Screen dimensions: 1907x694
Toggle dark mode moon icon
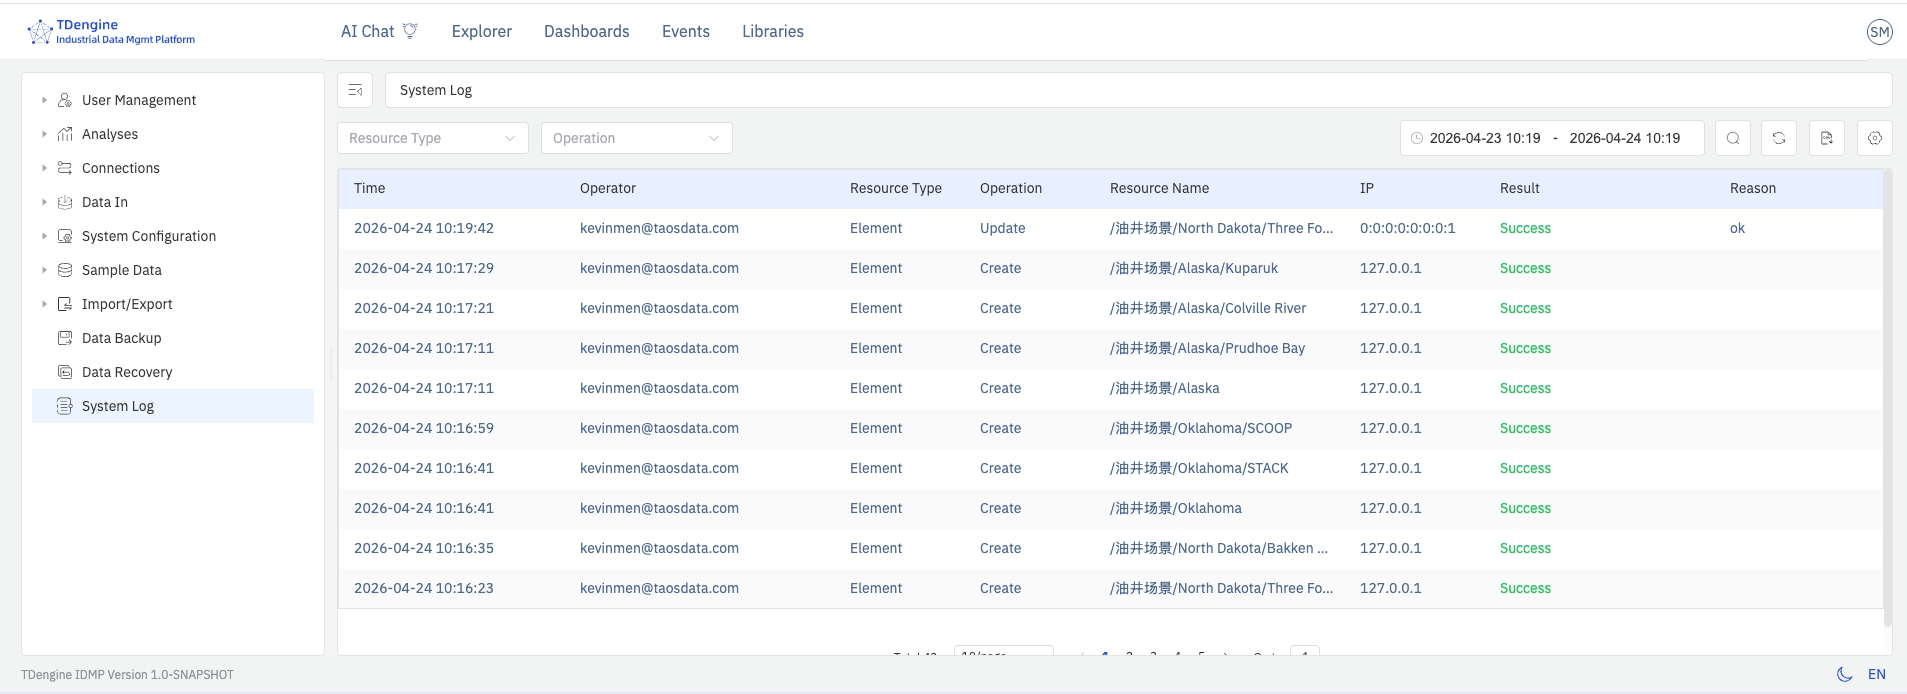(x=1844, y=674)
